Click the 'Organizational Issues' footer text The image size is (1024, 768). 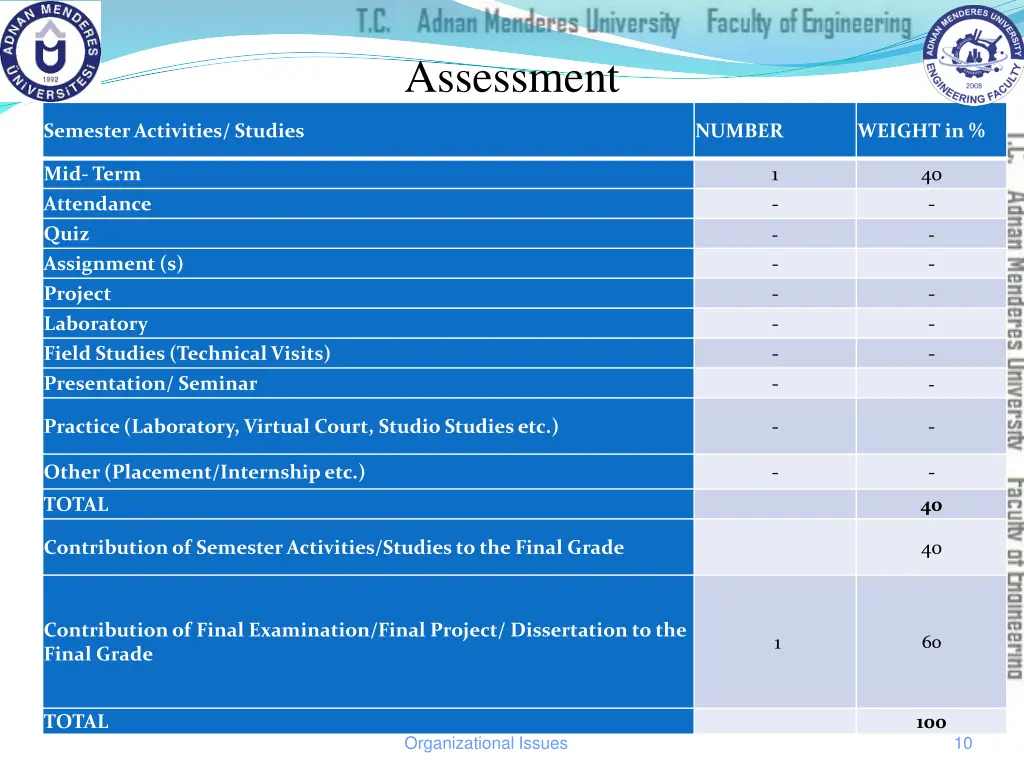pyautogui.click(x=486, y=743)
